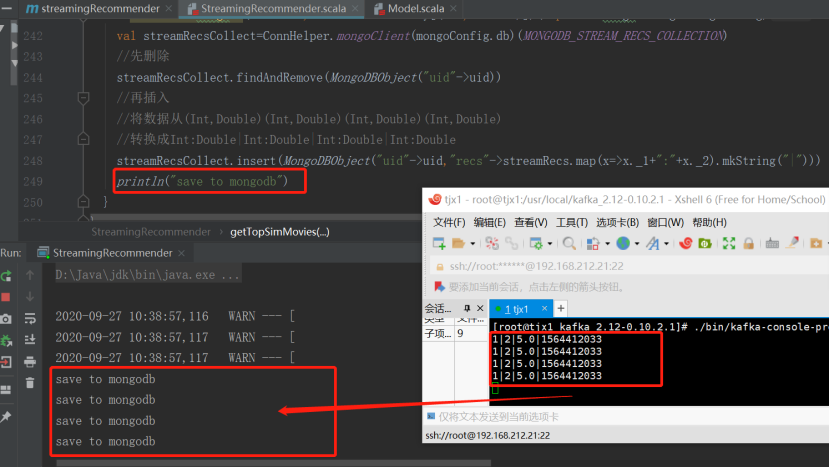
Task: Collapse code fold marker at line 245
Action: point(83,98)
